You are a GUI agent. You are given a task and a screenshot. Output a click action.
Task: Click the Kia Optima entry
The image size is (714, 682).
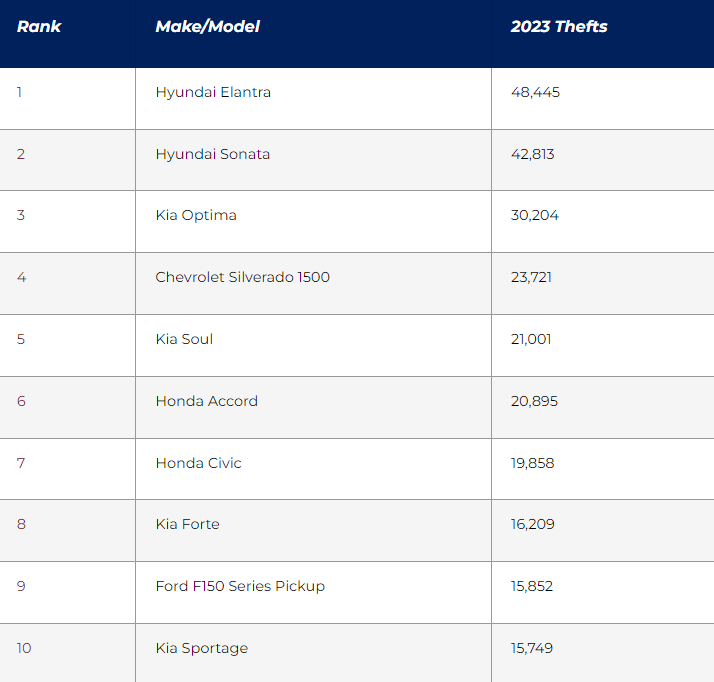196,215
